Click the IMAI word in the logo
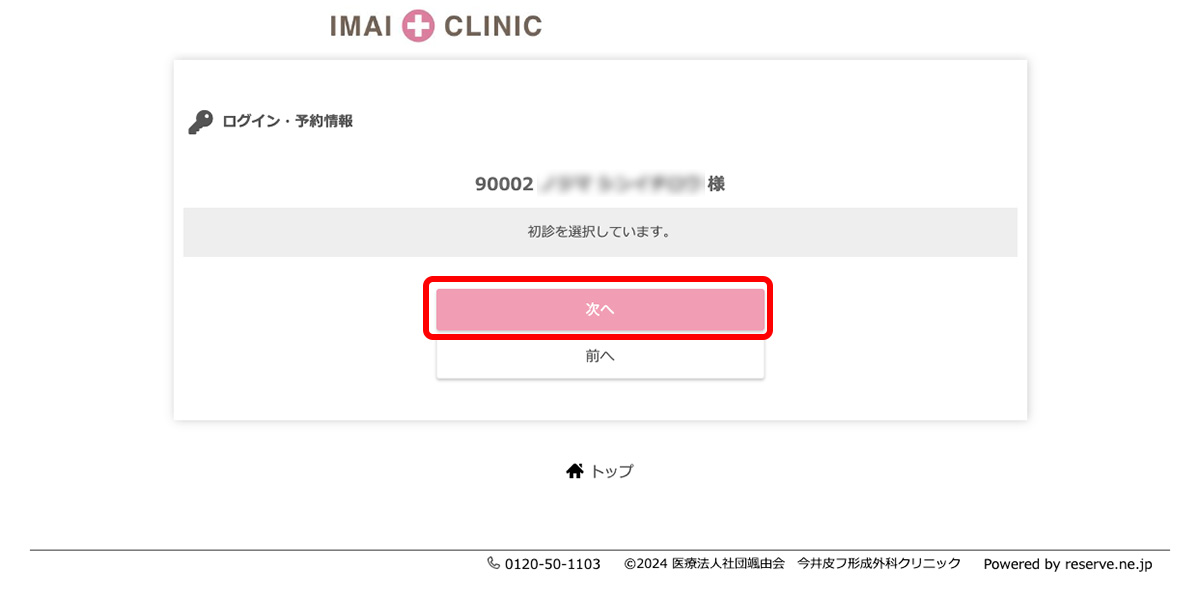Screen dimensions: 1200x597 point(362,27)
